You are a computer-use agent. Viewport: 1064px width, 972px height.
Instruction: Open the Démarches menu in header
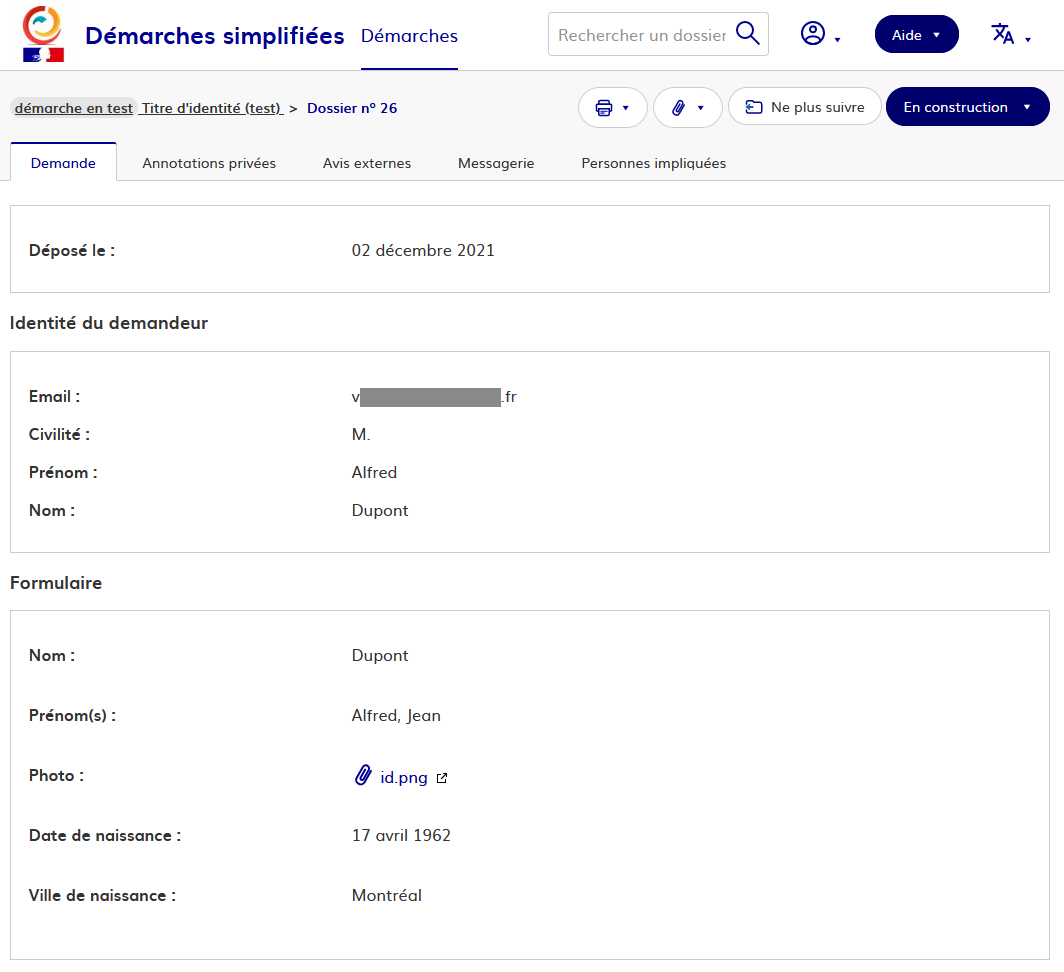coord(409,36)
